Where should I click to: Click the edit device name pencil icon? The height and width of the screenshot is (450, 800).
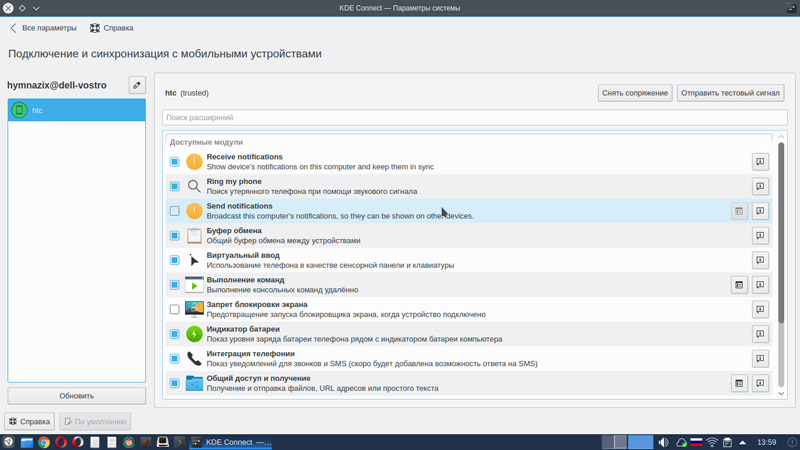point(137,85)
